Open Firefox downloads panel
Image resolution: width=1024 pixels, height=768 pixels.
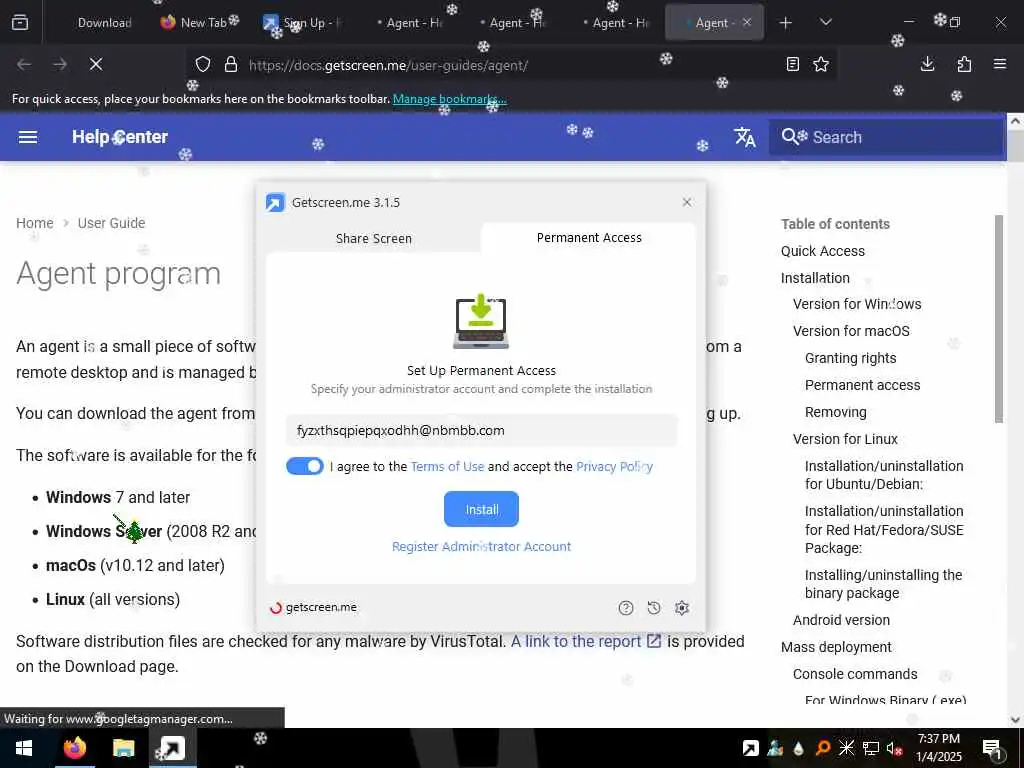(x=927, y=64)
